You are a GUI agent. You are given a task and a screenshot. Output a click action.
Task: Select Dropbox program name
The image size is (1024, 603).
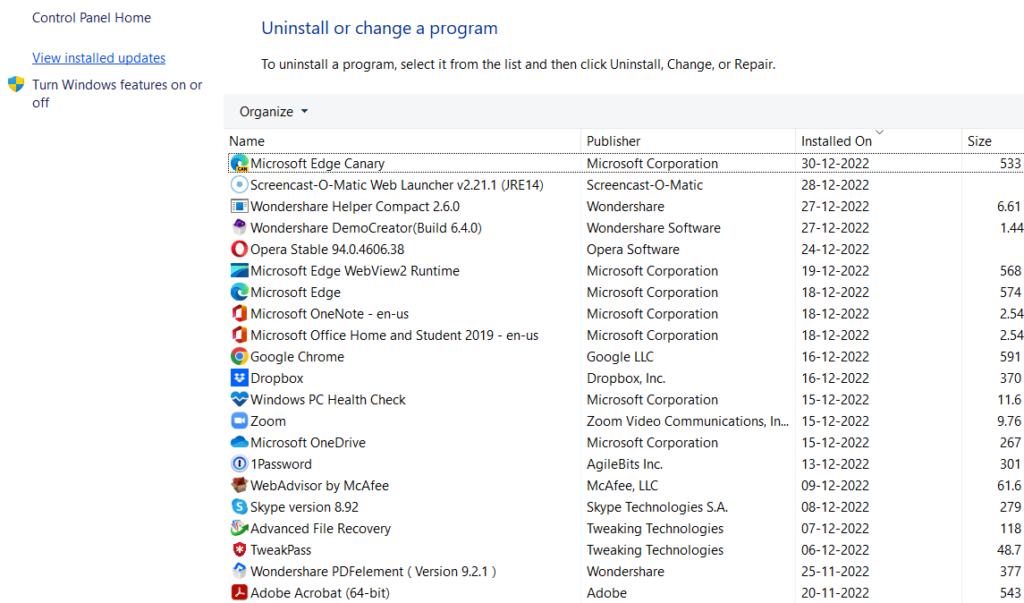pyautogui.click(x=277, y=378)
